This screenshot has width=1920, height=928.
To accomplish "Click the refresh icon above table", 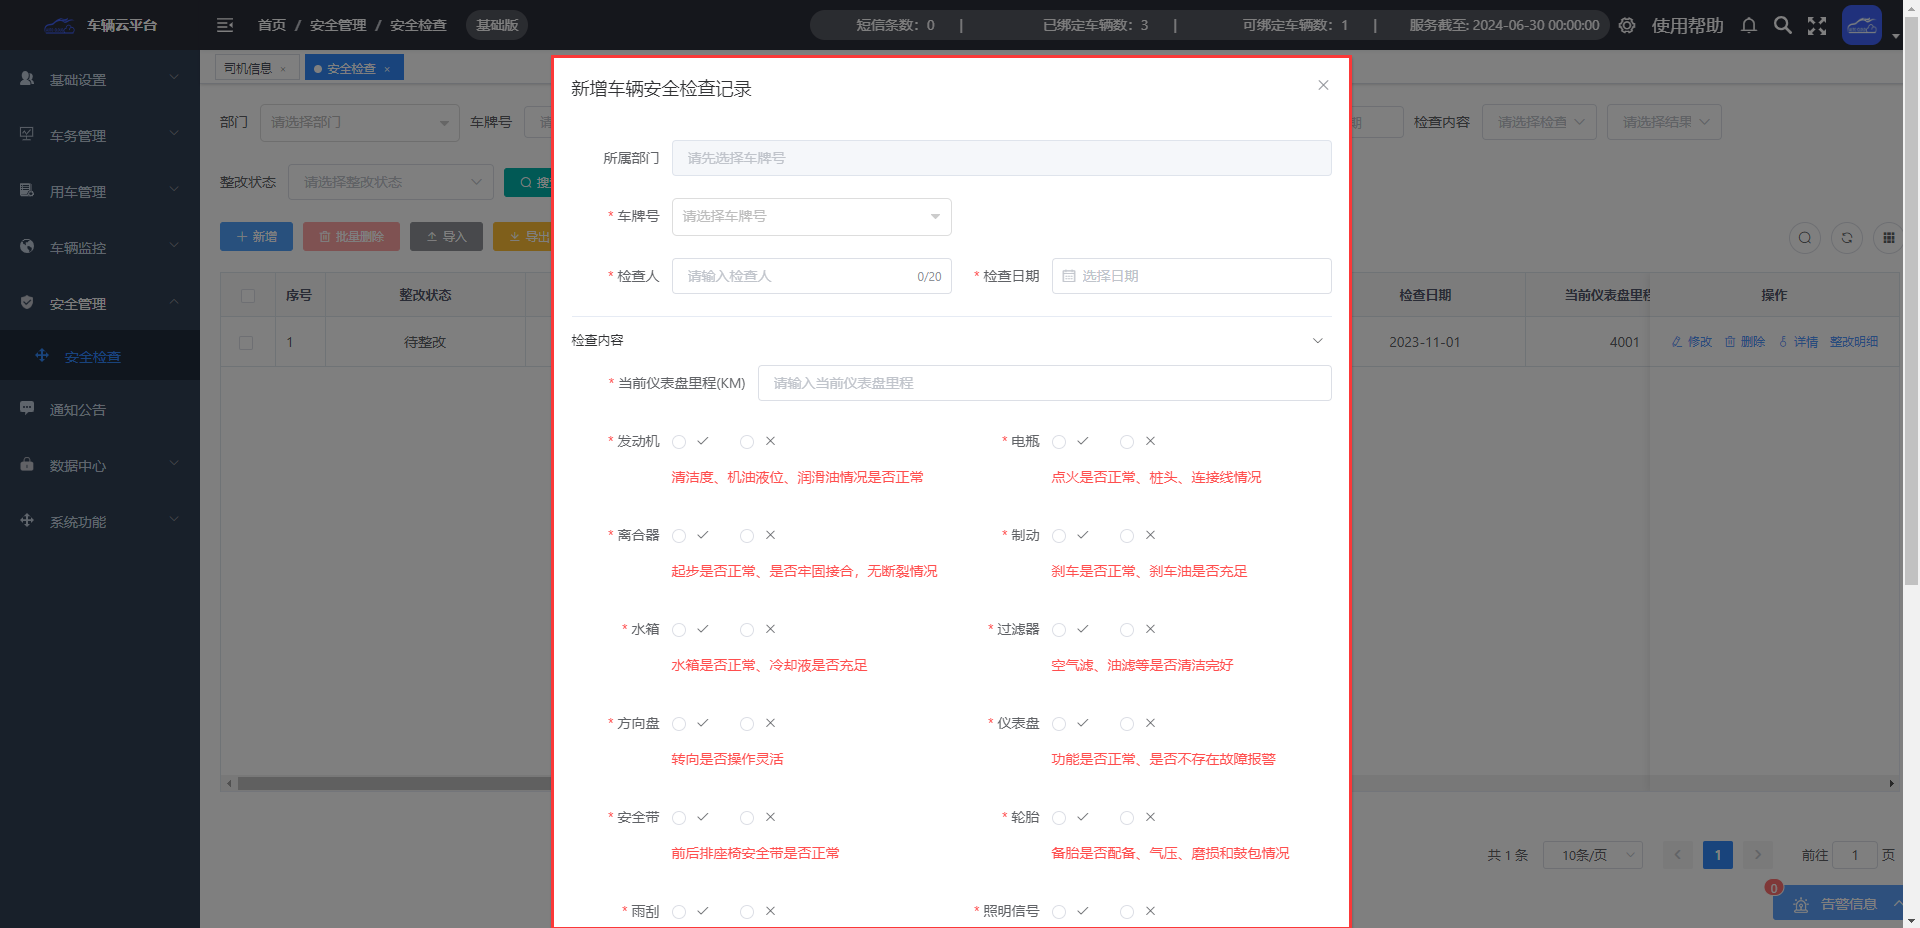I will point(1847,238).
